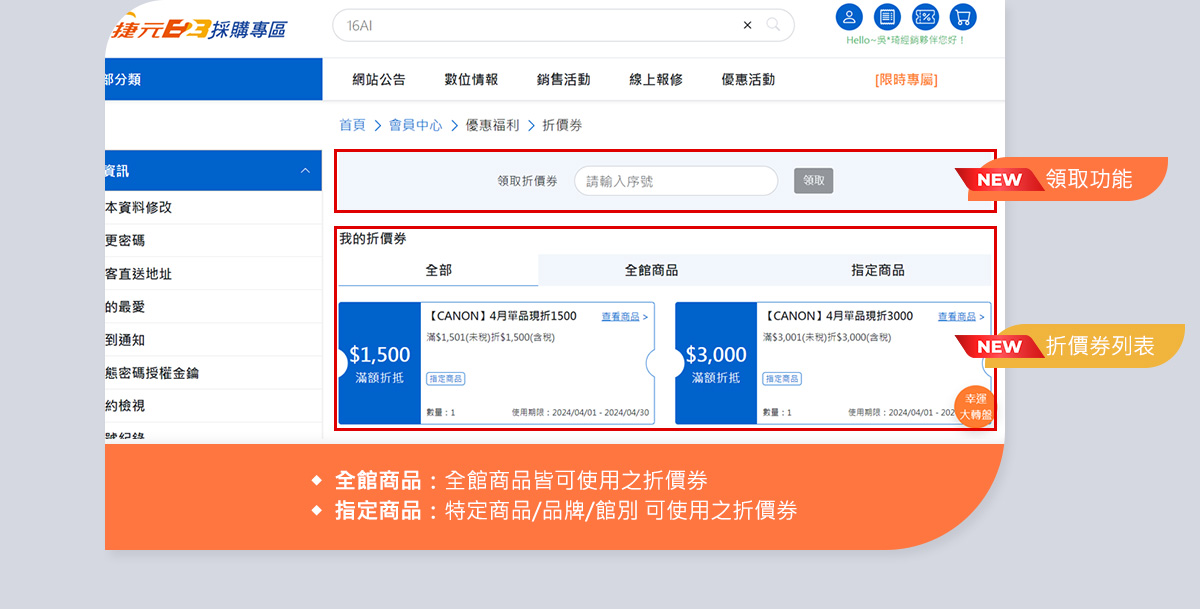Image resolution: width=1200 pixels, height=609 pixels.
Task: Open the discount coupon icon in the header
Action: click(x=925, y=17)
